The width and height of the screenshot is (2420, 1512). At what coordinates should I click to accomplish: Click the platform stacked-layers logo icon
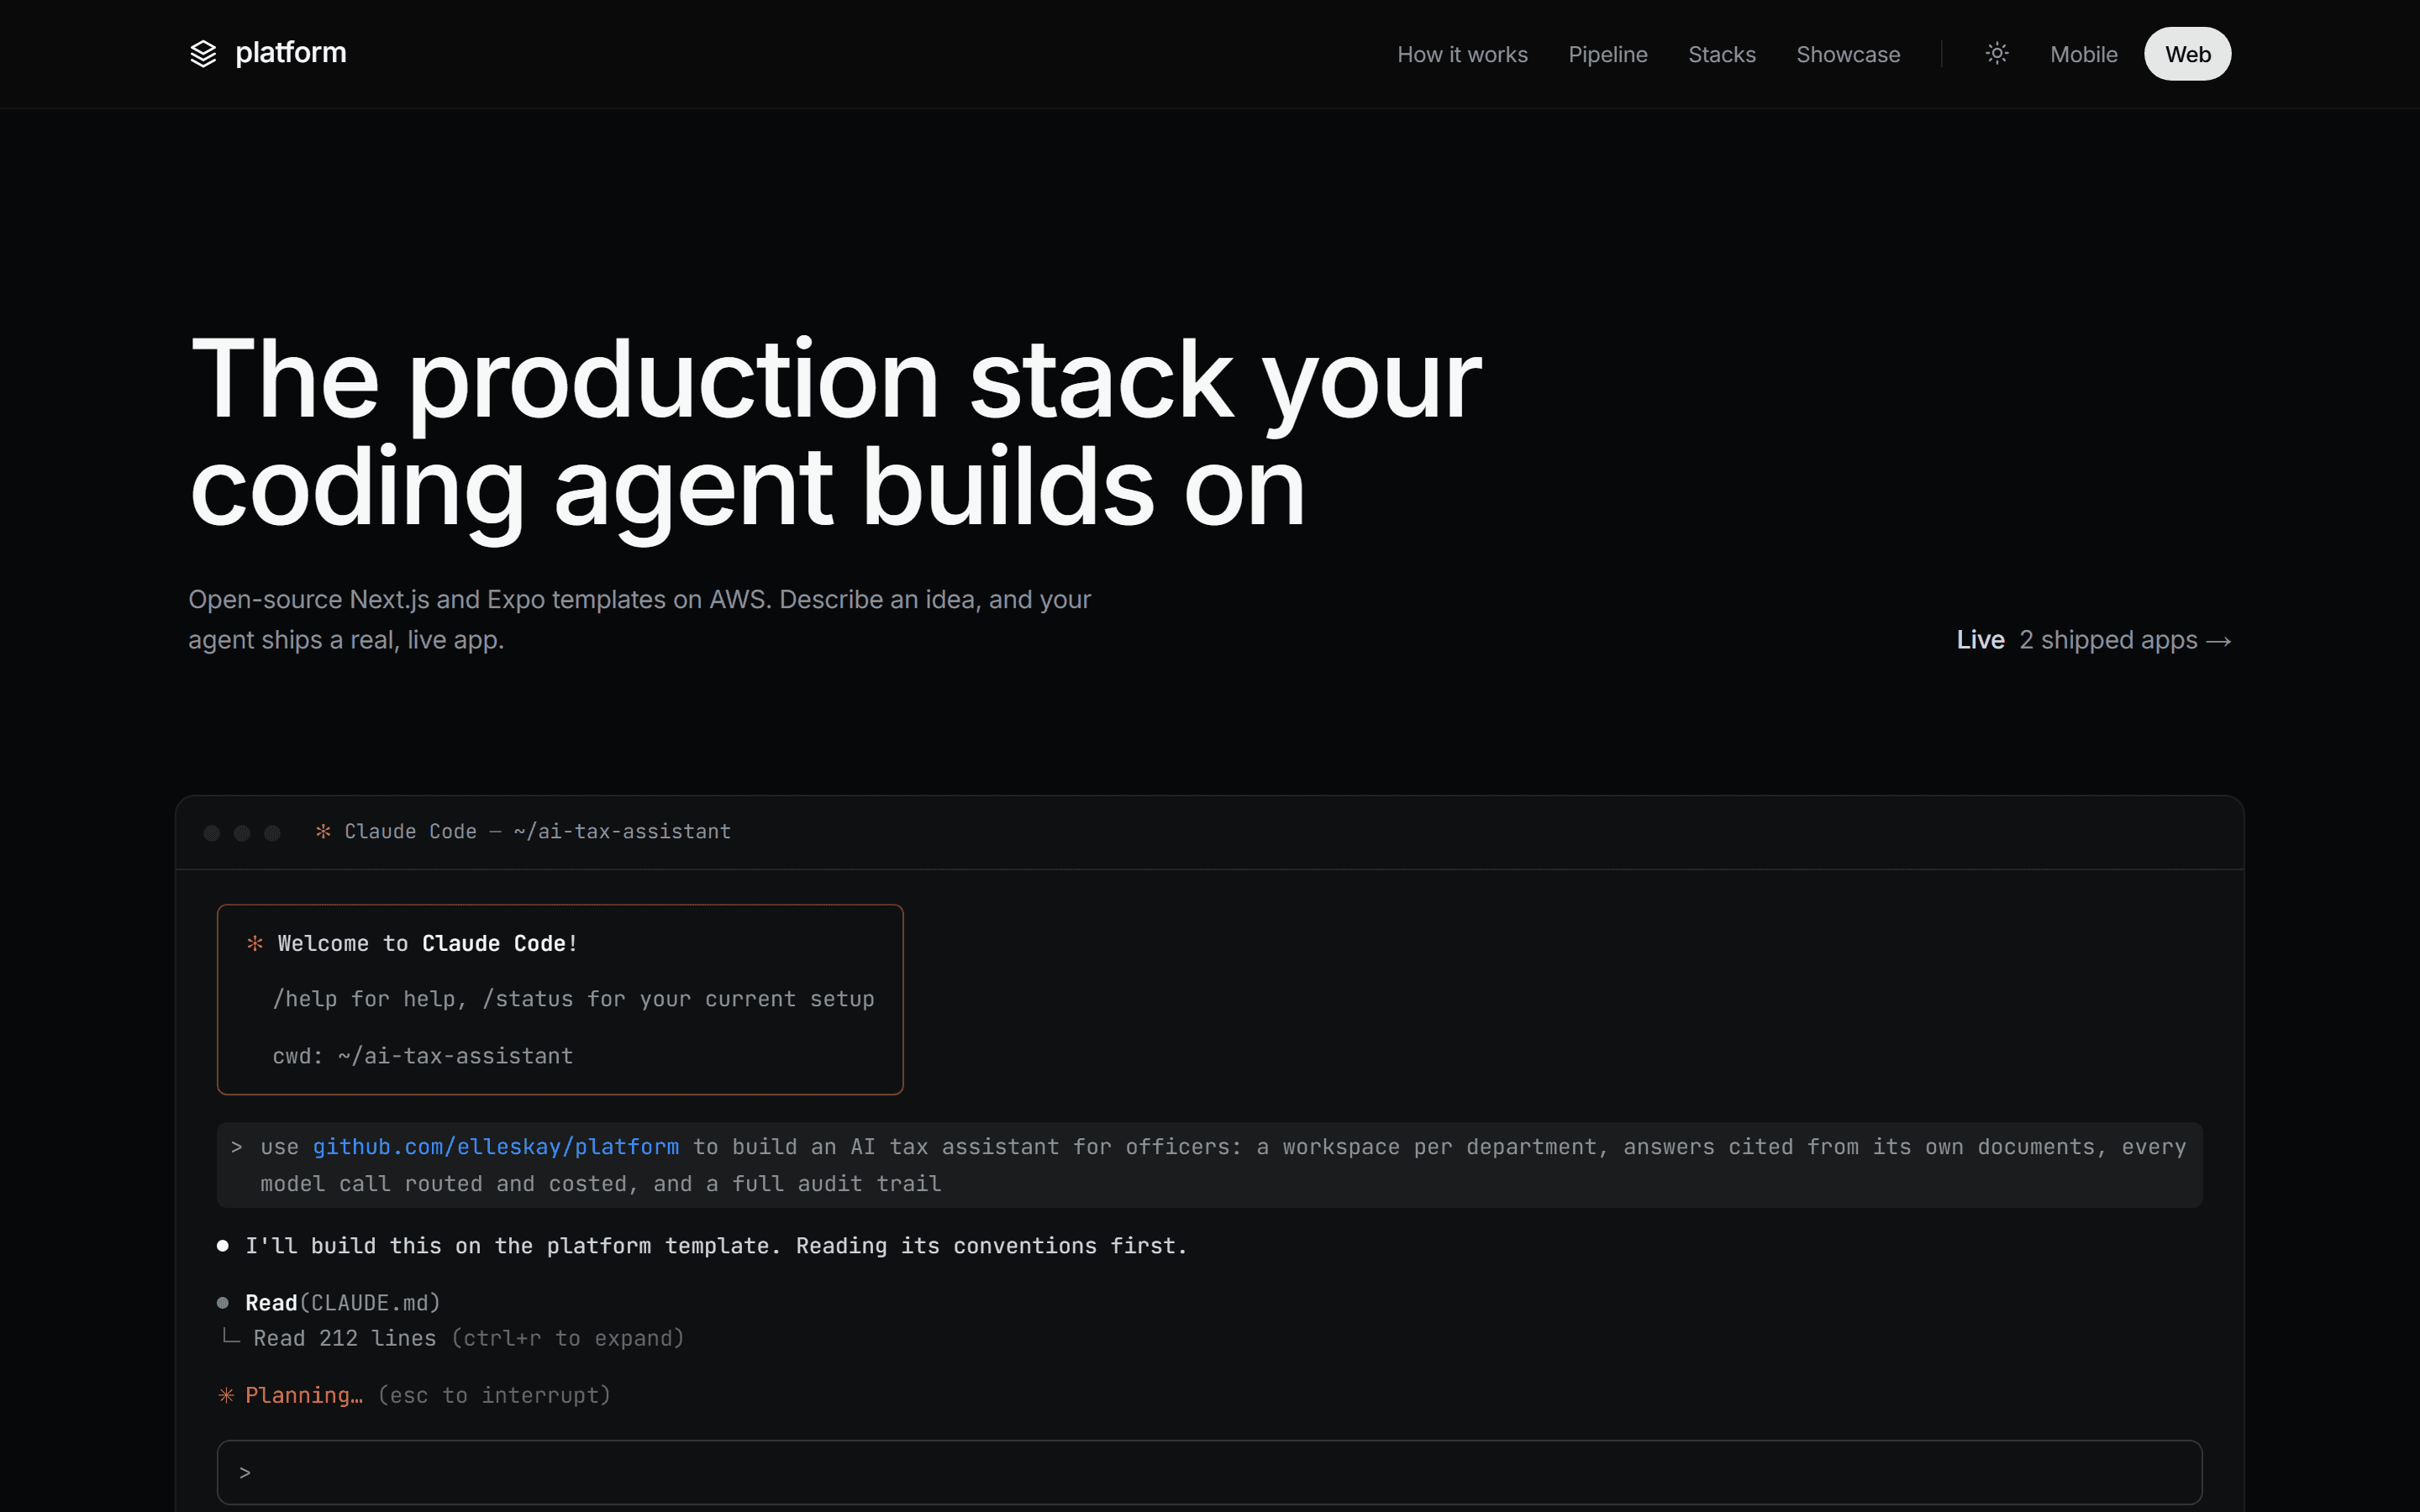click(x=203, y=54)
